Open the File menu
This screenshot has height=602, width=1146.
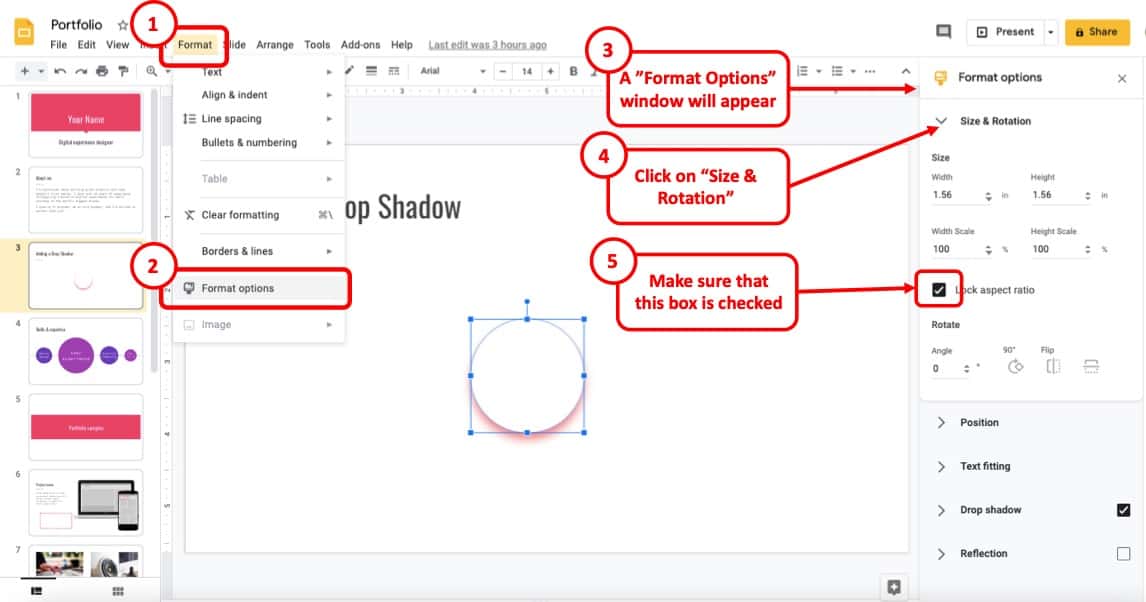click(58, 45)
